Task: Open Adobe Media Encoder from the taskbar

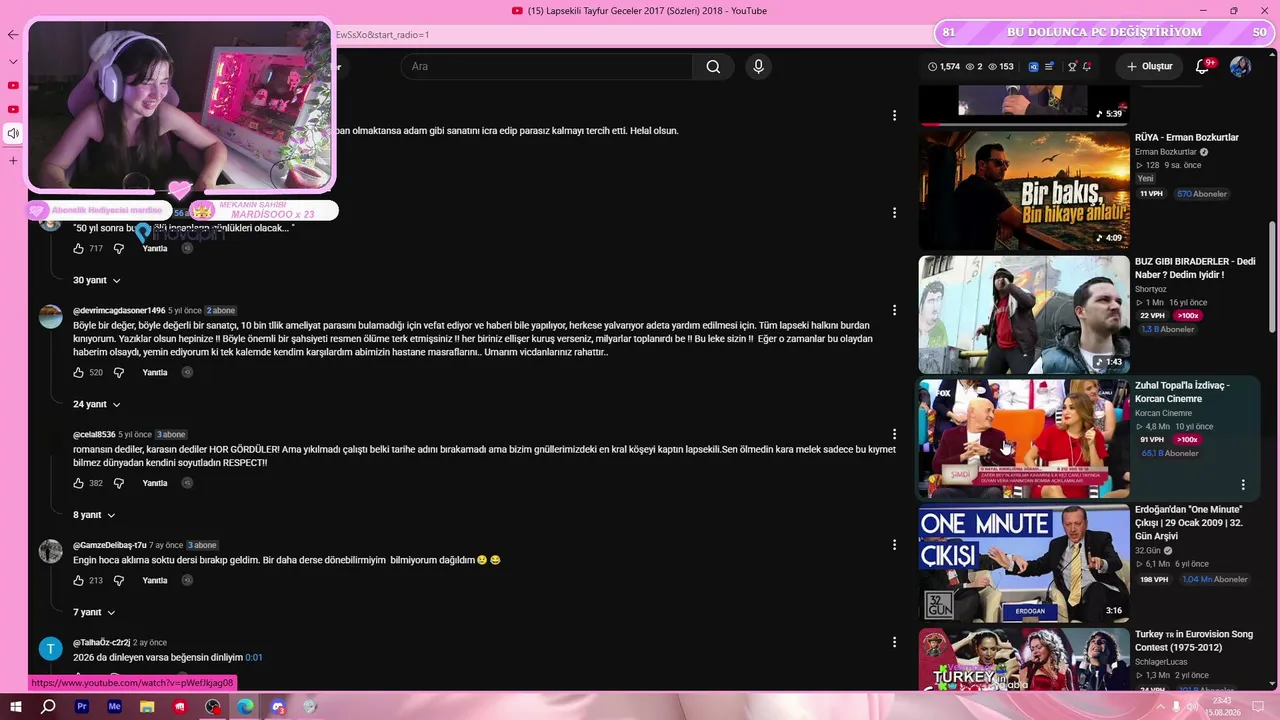Action: (x=115, y=707)
